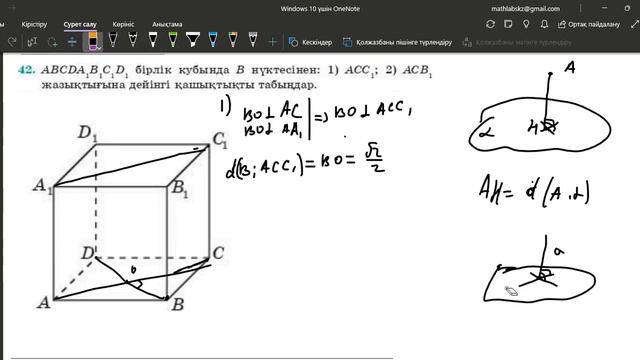The height and width of the screenshot is (360, 640).
Task: Click the account email mathlabskz@gmail.com
Action: tap(526, 9)
